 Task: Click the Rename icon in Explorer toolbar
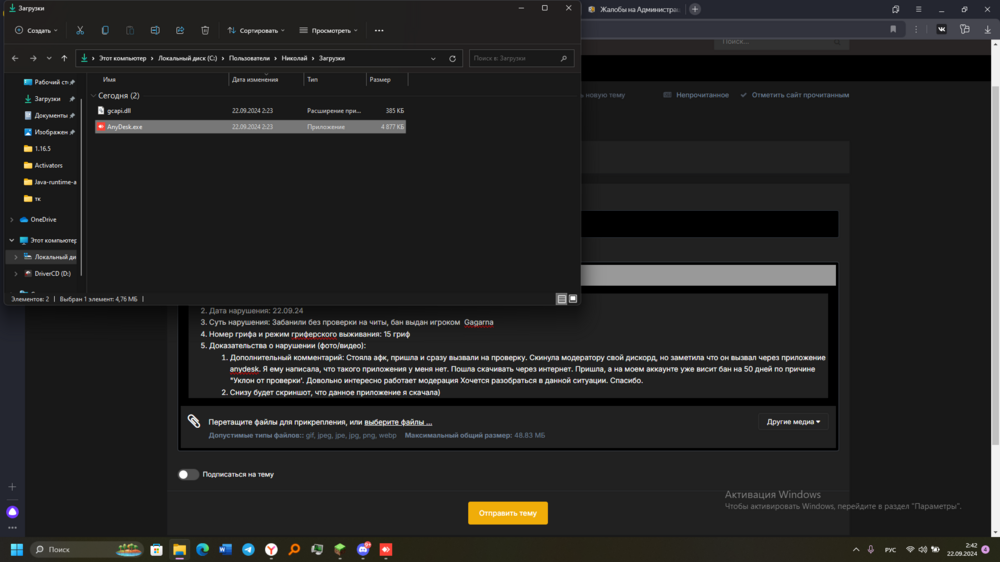(x=155, y=30)
